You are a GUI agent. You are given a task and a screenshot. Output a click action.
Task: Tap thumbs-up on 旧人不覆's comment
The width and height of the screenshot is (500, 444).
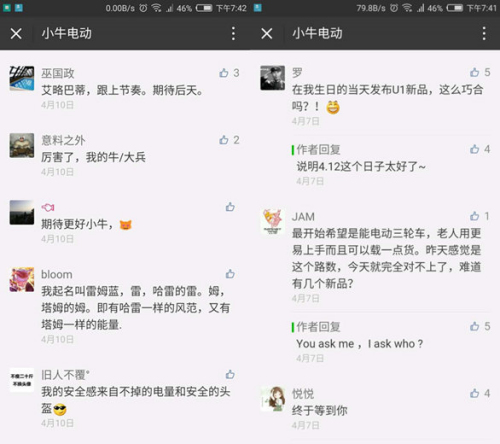coord(230,374)
